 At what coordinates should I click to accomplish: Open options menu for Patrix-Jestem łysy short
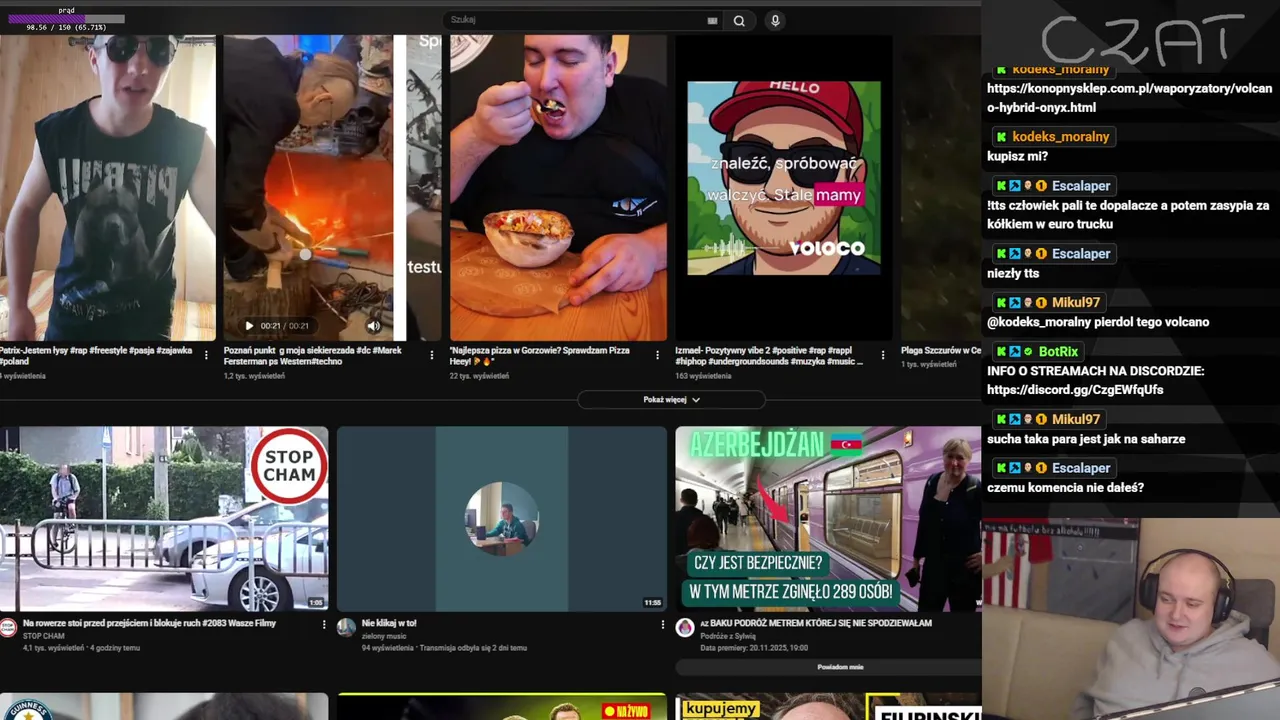click(207, 355)
